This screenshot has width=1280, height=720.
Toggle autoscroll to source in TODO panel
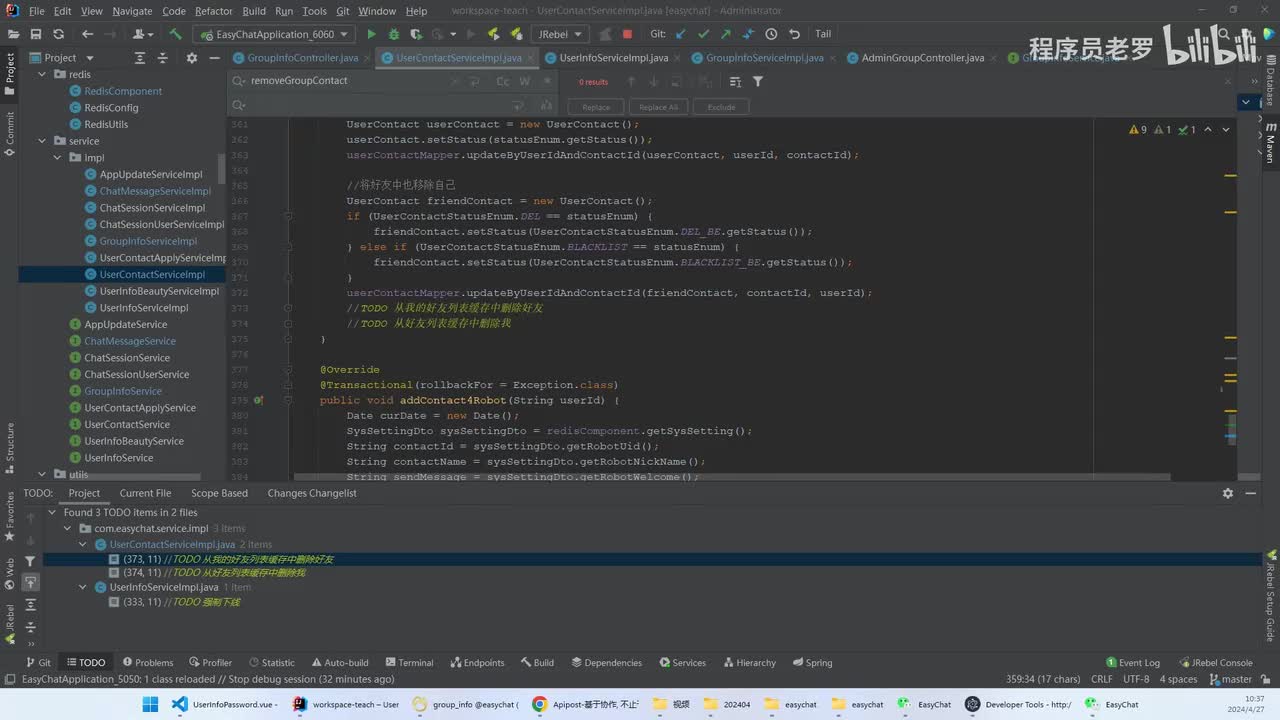(x=30, y=582)
